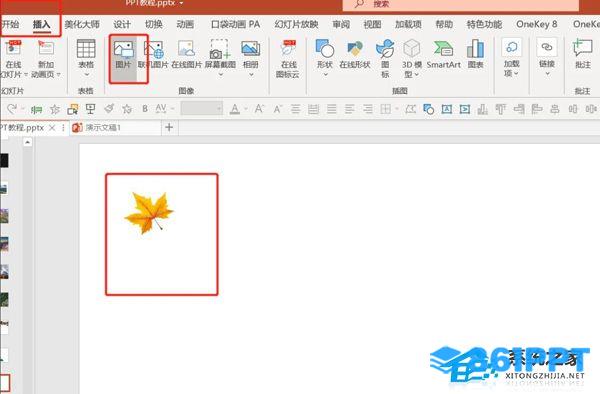Choose the 屏幕截图 screenshot tool
This screenshot has width=600, height=394.
tap(220, 57)
